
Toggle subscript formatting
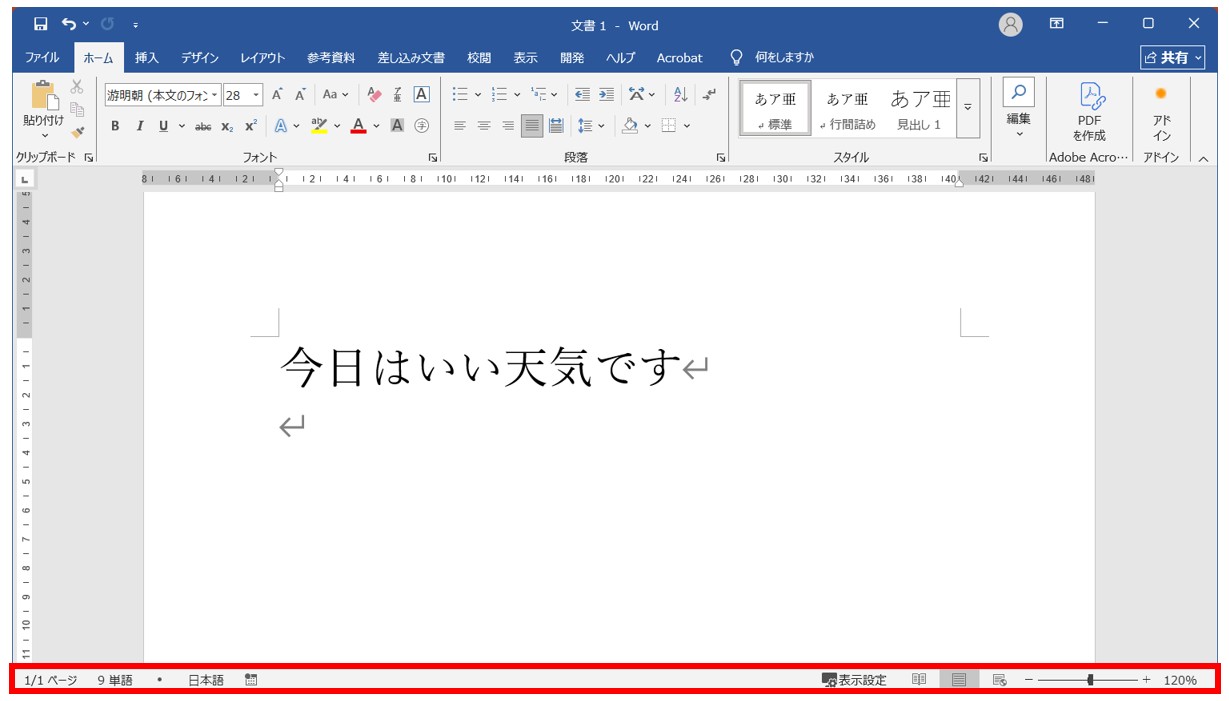click(x=227, y=126)
